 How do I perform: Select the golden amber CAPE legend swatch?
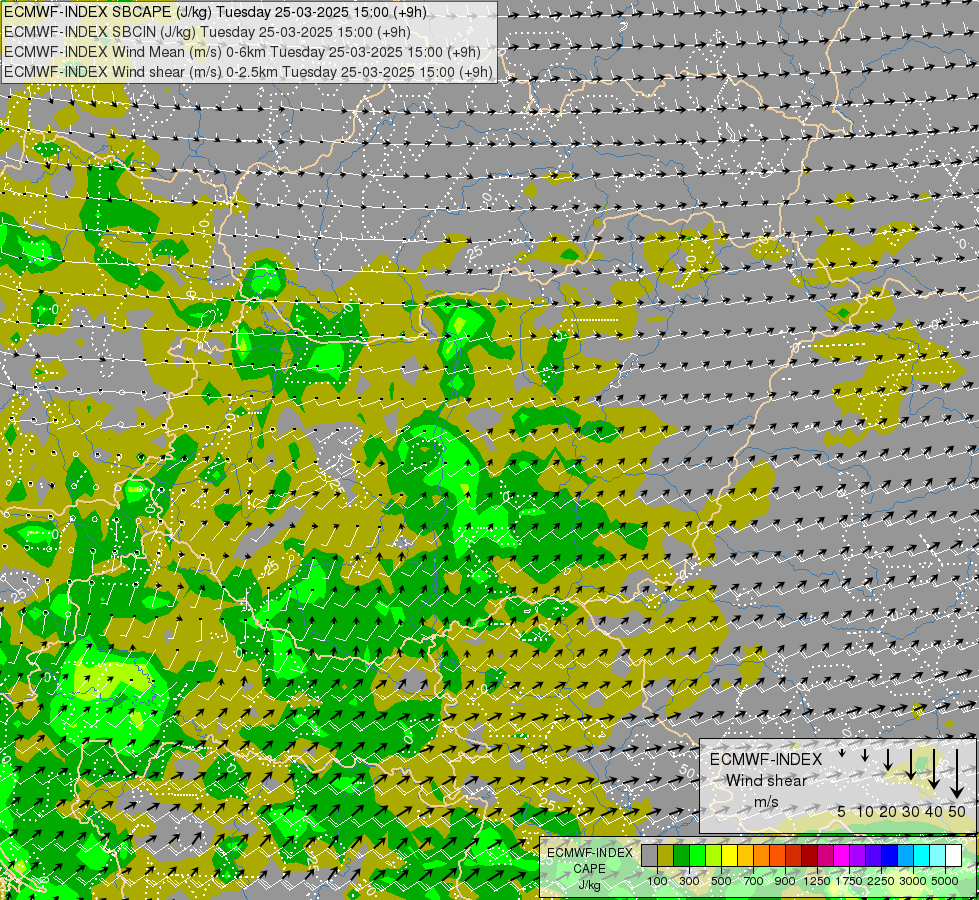(745, 855)
